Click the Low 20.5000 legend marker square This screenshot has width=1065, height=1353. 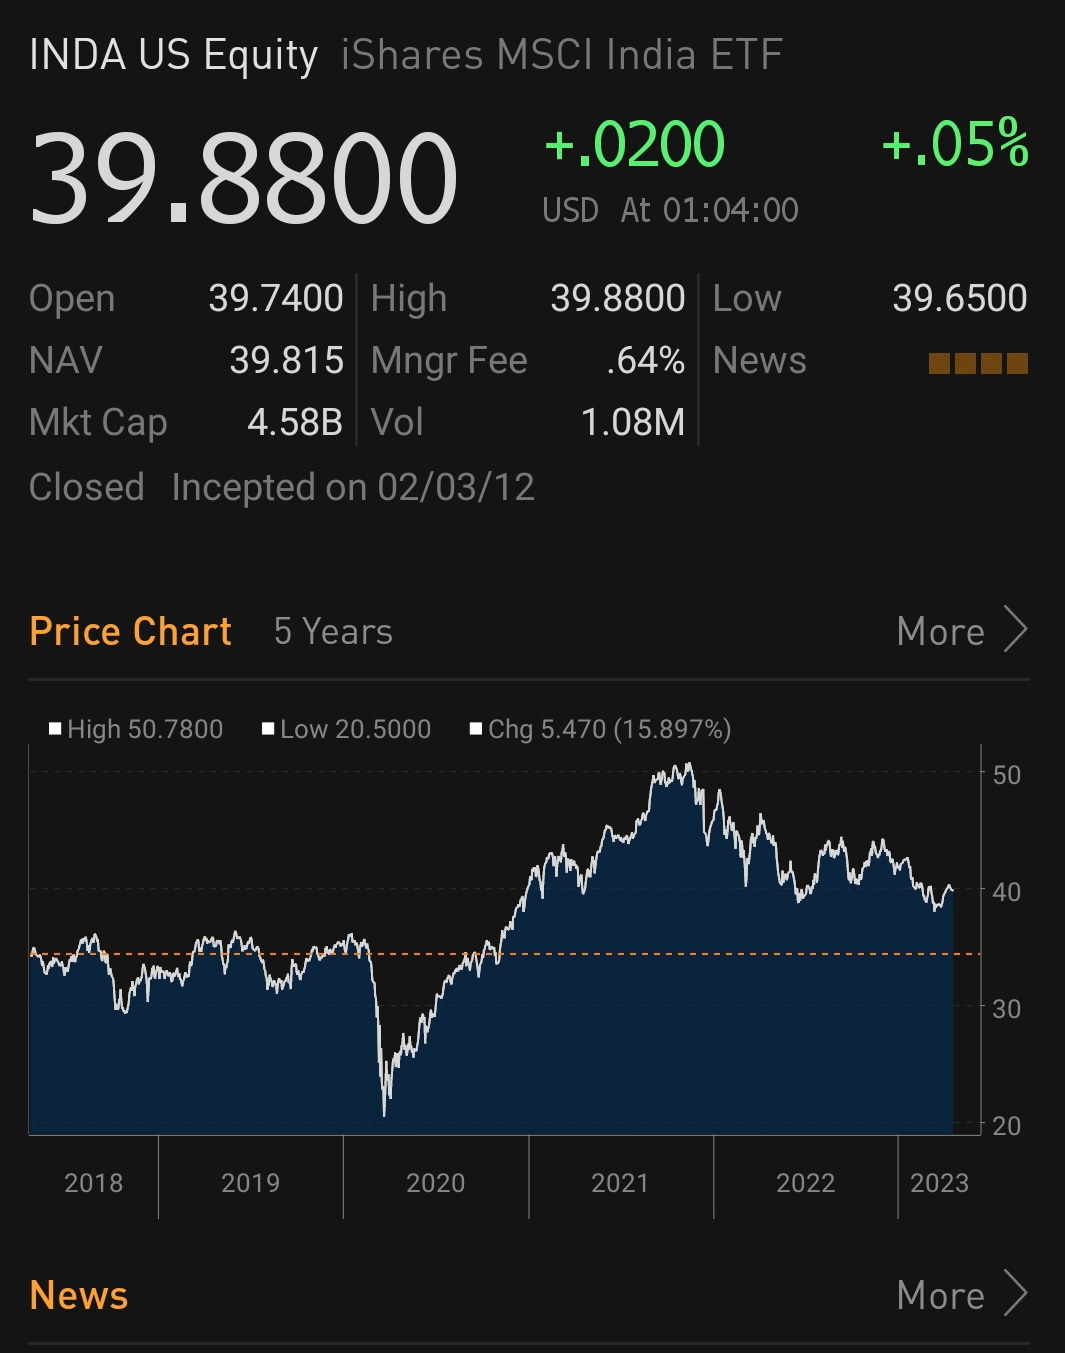click(x=268, y=729)
